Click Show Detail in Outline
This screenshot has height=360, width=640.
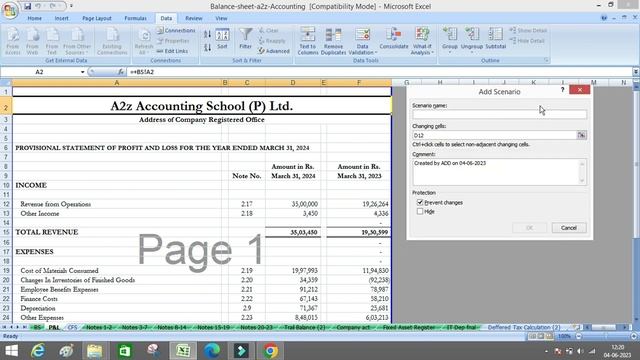pos(528,31)
